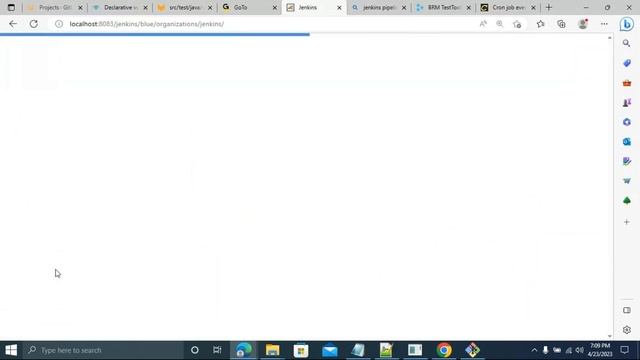Viewport: 640px width, 360px height.
Task: Open the sidebar Designer icon
Action: (627, 161)
